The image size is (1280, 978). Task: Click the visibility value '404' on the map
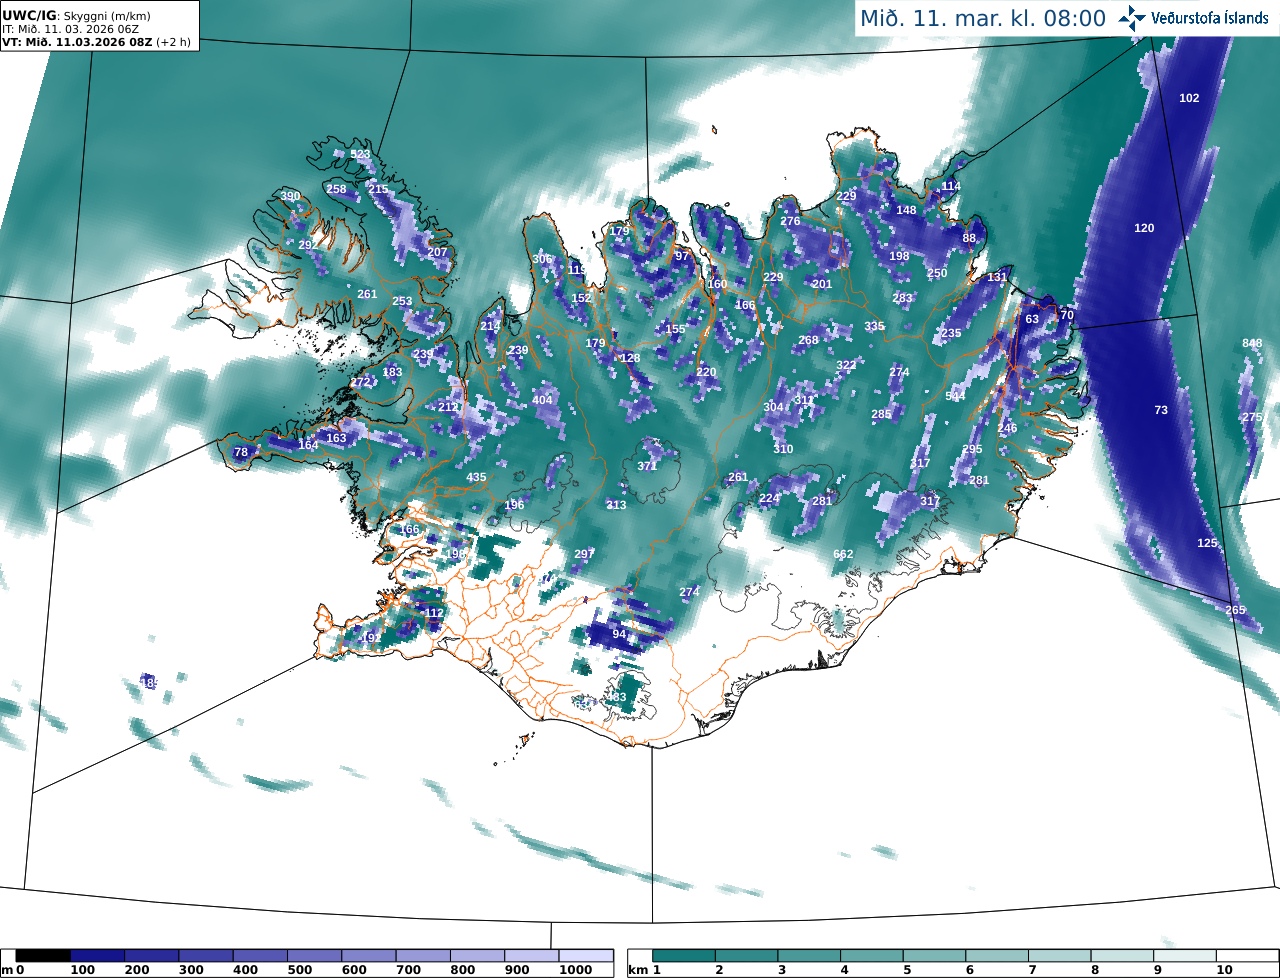click(x=542, y=400)
